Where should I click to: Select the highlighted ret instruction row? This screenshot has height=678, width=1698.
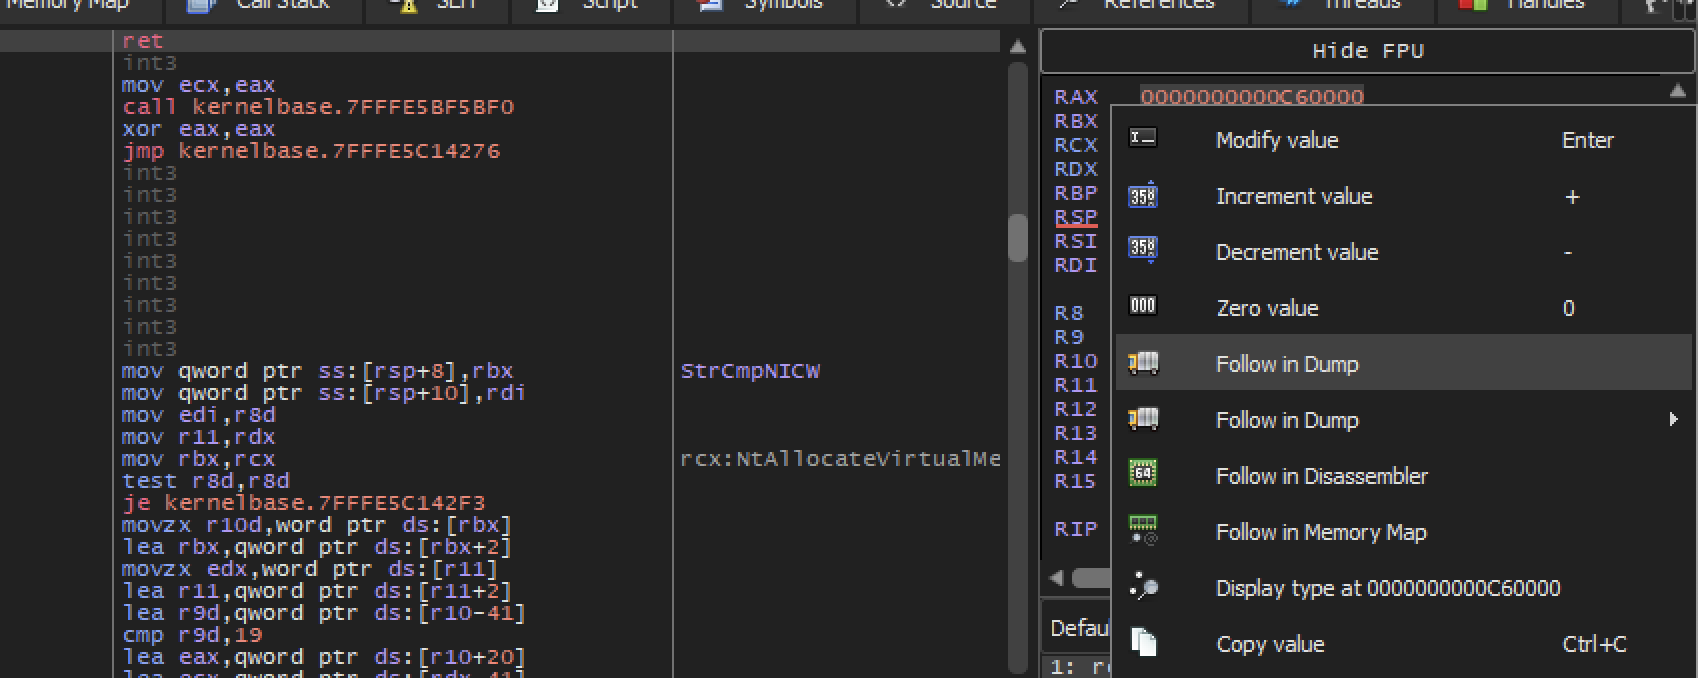click(x=499, y=41)
